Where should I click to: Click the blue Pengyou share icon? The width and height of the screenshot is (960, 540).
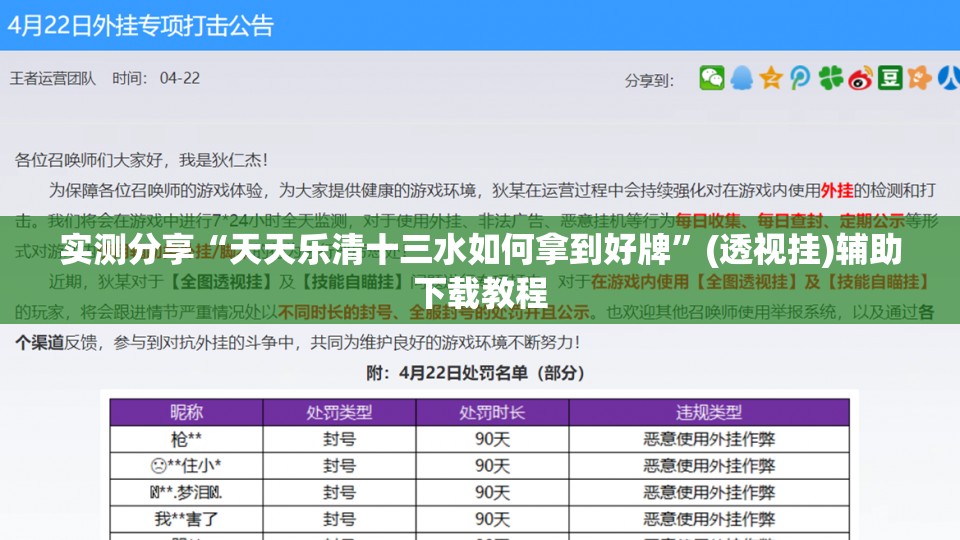800,78
